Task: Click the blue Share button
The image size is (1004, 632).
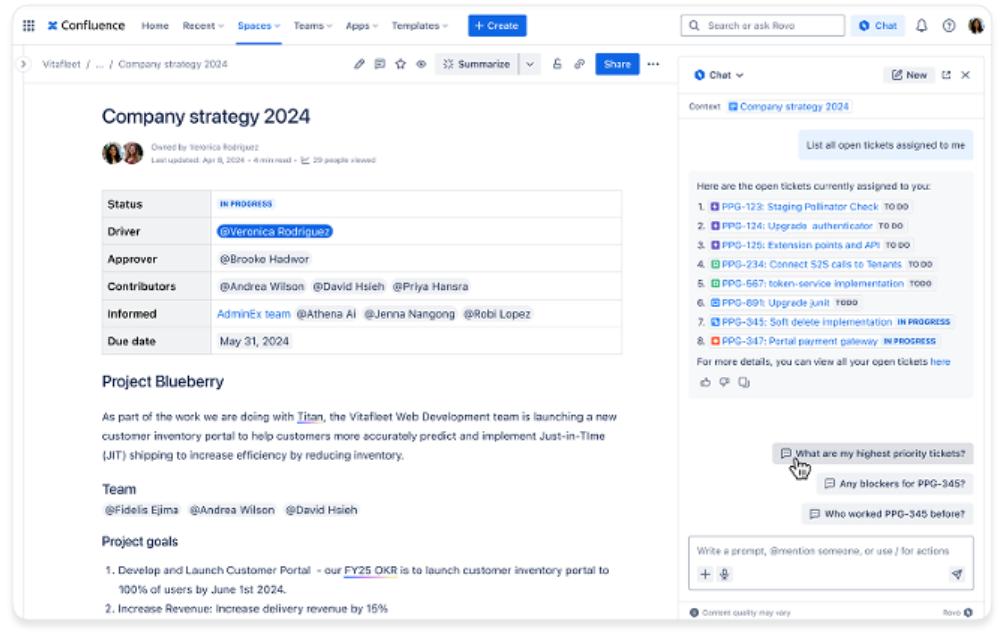Action: point(617,64)
